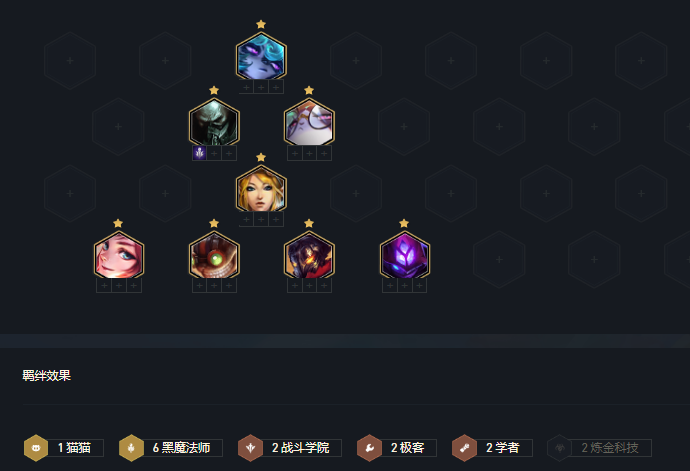Select the pink-haired Annie champion hex
This screenshot has width=690, height=471.
[x=119, y=256]
